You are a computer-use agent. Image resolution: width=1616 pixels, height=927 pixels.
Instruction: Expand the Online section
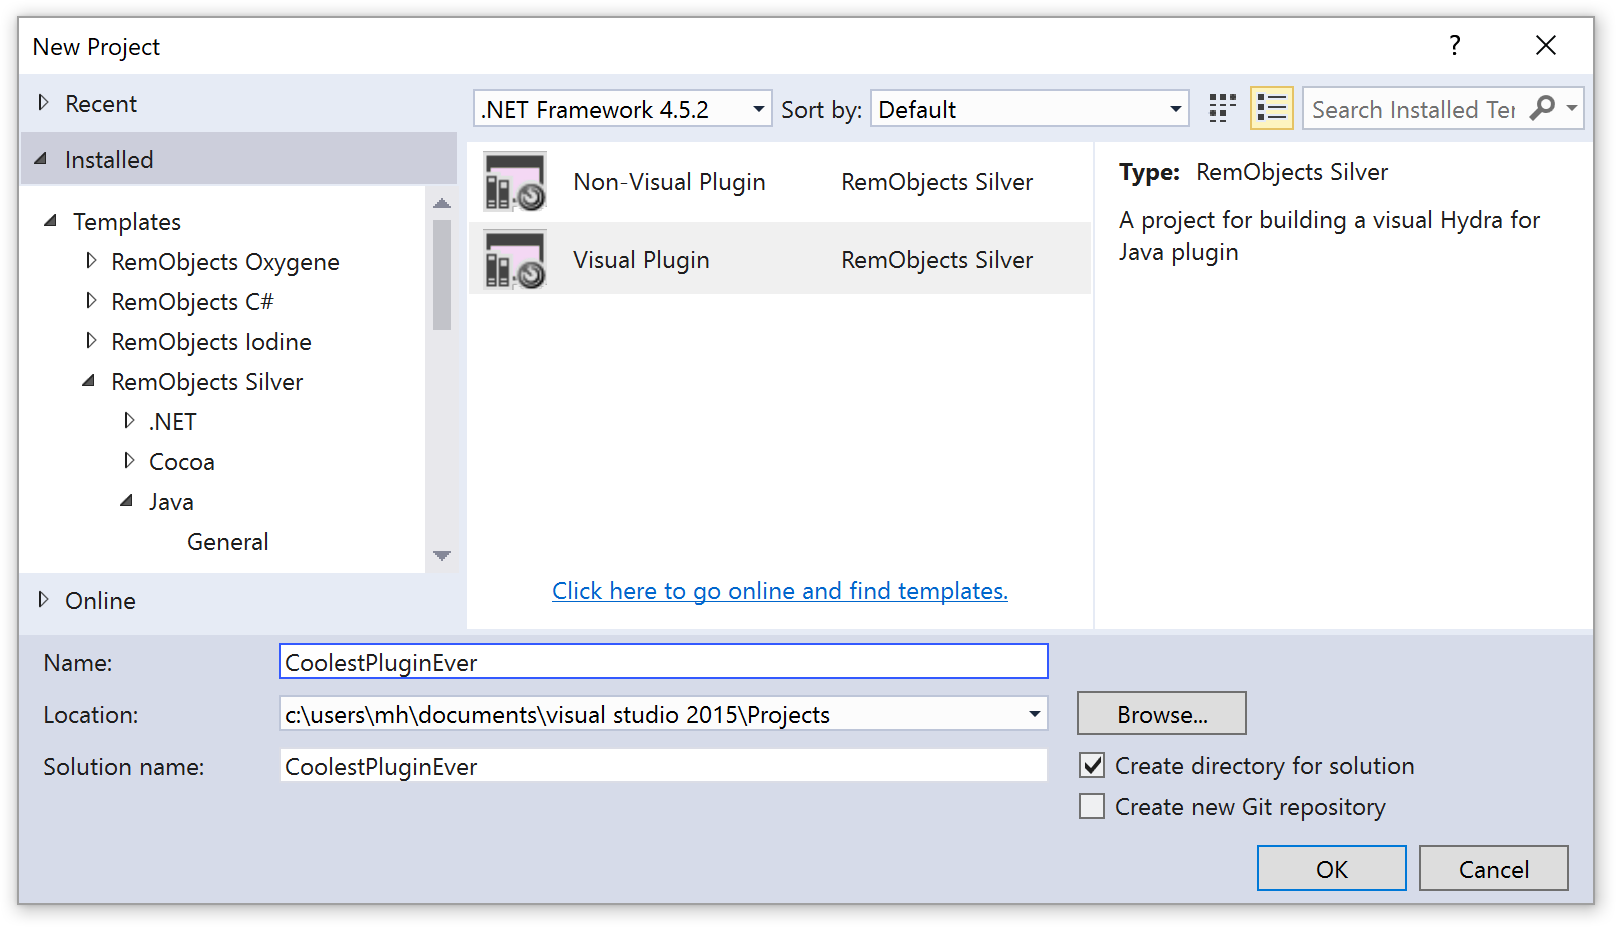(43, 599)
